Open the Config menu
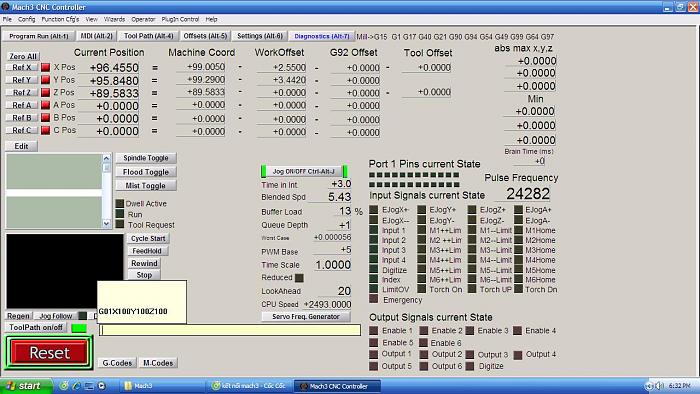Image resolution: width=700 pixels, height=394 pixels. (x=26, y=19)
